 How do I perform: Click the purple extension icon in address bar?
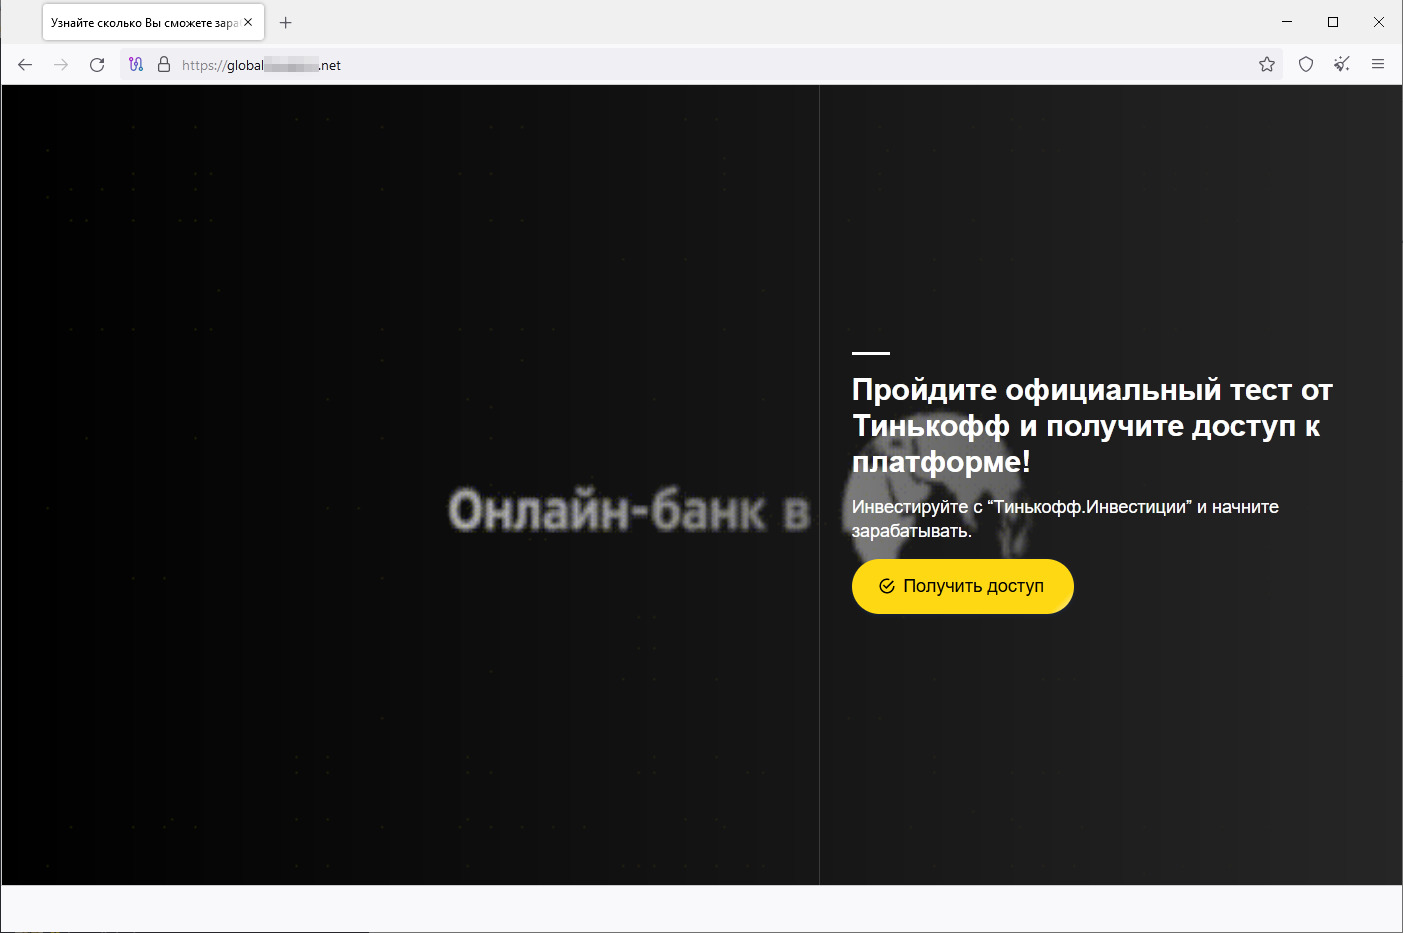135,64
